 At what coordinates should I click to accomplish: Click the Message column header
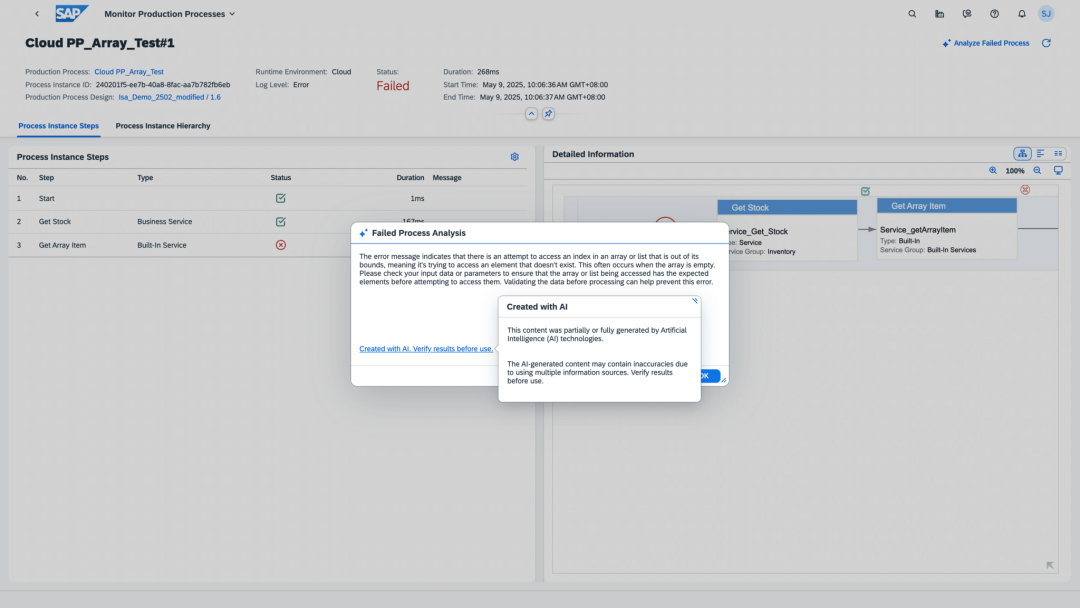coord(447,178)
